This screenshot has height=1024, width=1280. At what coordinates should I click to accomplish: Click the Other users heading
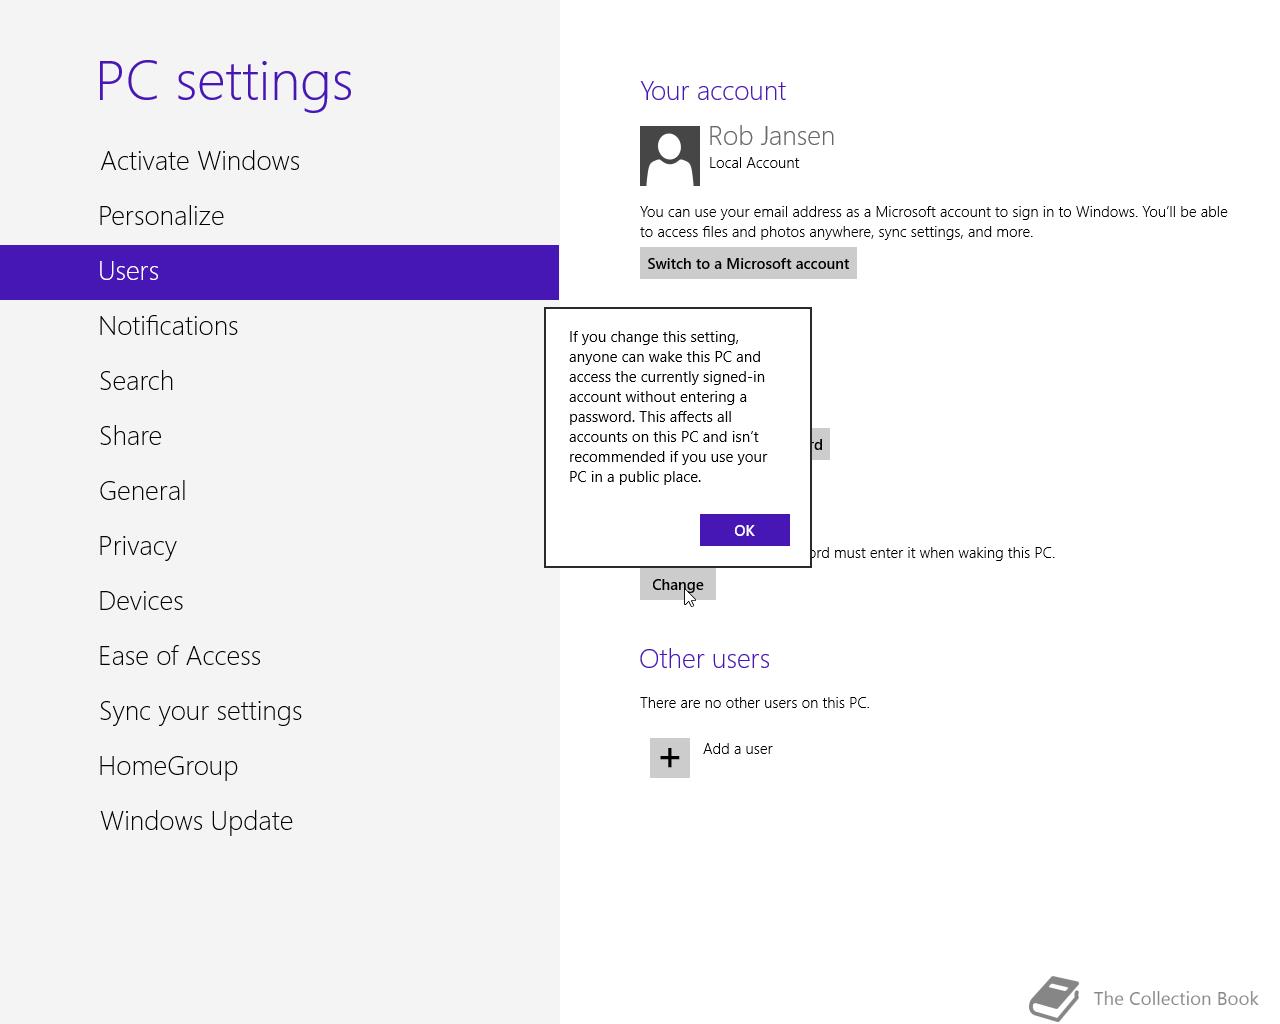pyautogui.click(x=705, y=659)
